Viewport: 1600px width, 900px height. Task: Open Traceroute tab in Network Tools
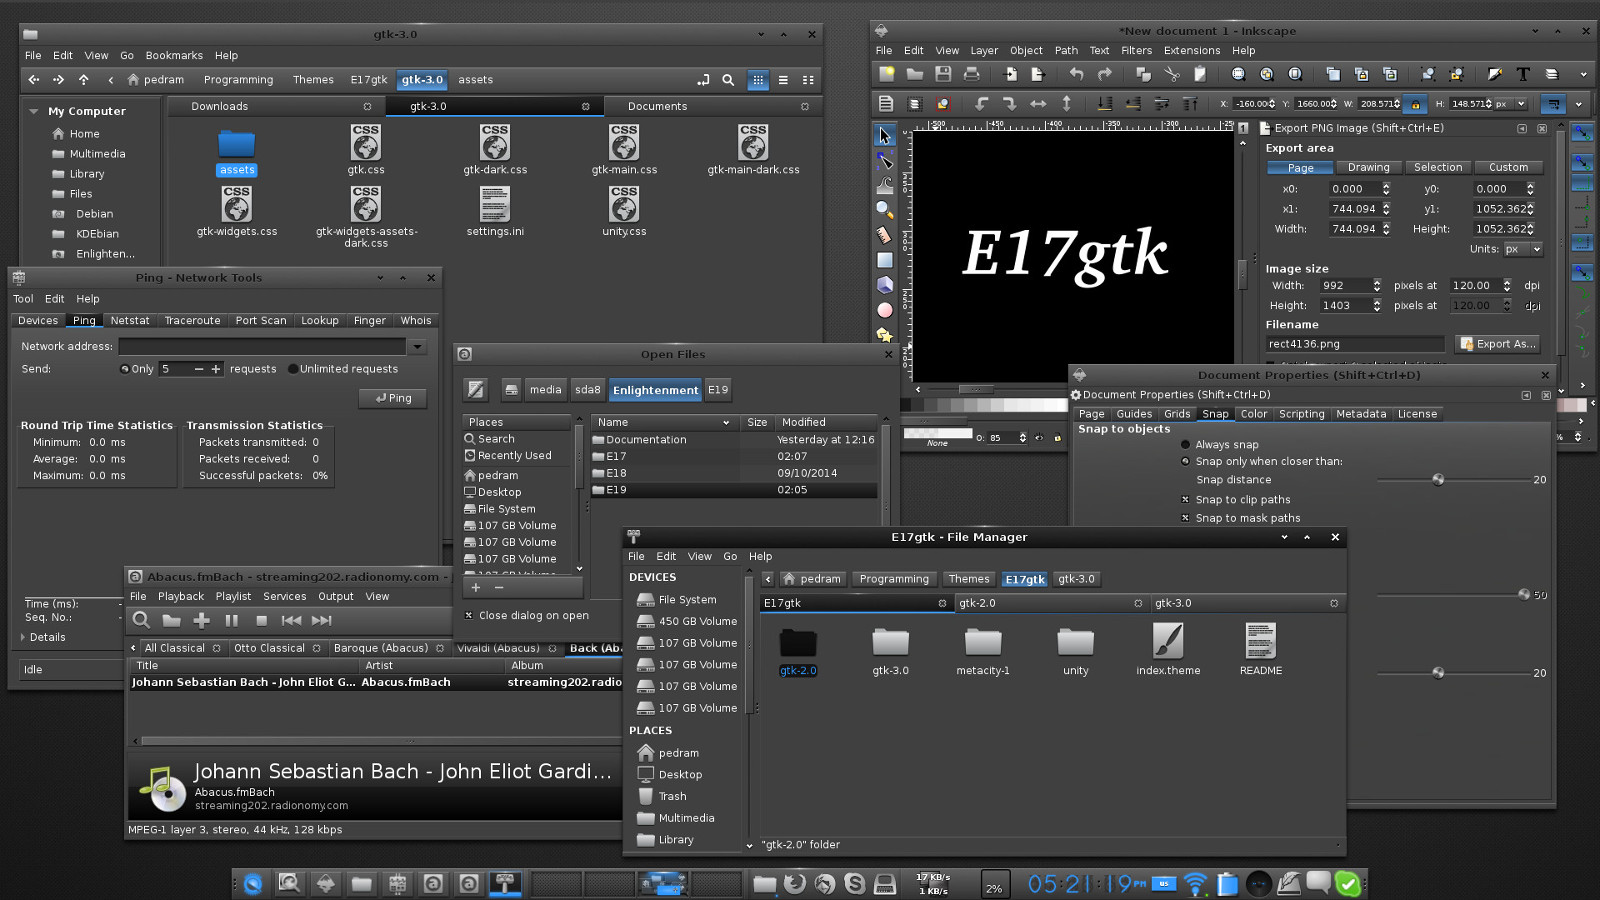pos(192,321)
